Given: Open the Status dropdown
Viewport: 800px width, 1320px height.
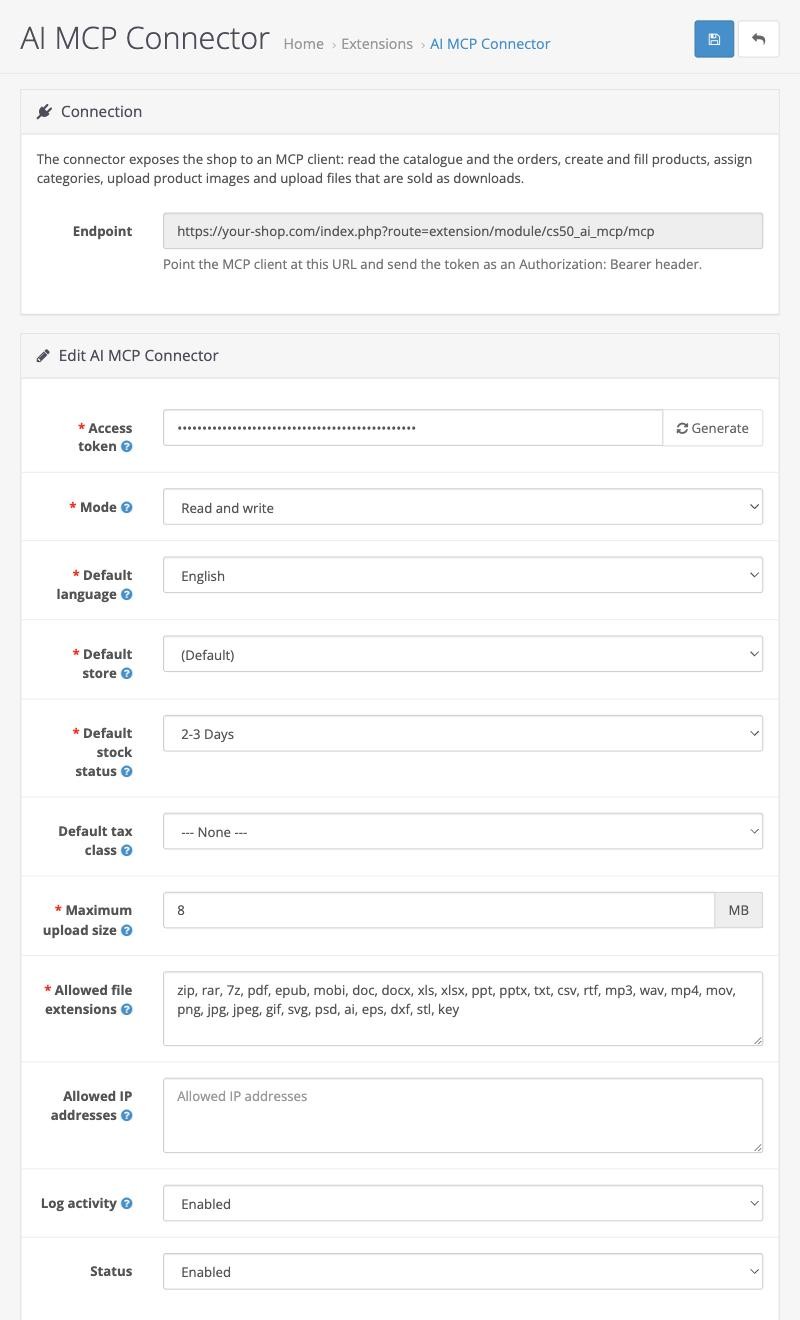Looking at the screenshot, I should [463, 1271].
